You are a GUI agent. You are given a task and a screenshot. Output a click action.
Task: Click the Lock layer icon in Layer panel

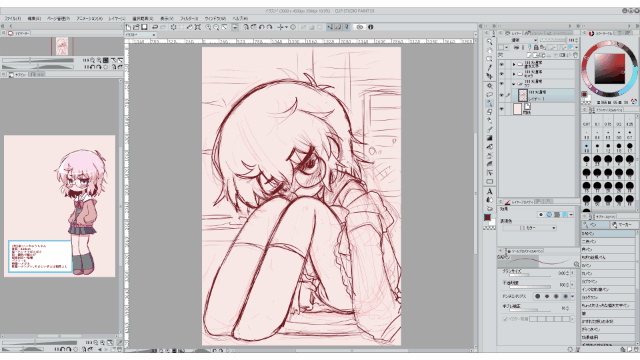[536, 48]
